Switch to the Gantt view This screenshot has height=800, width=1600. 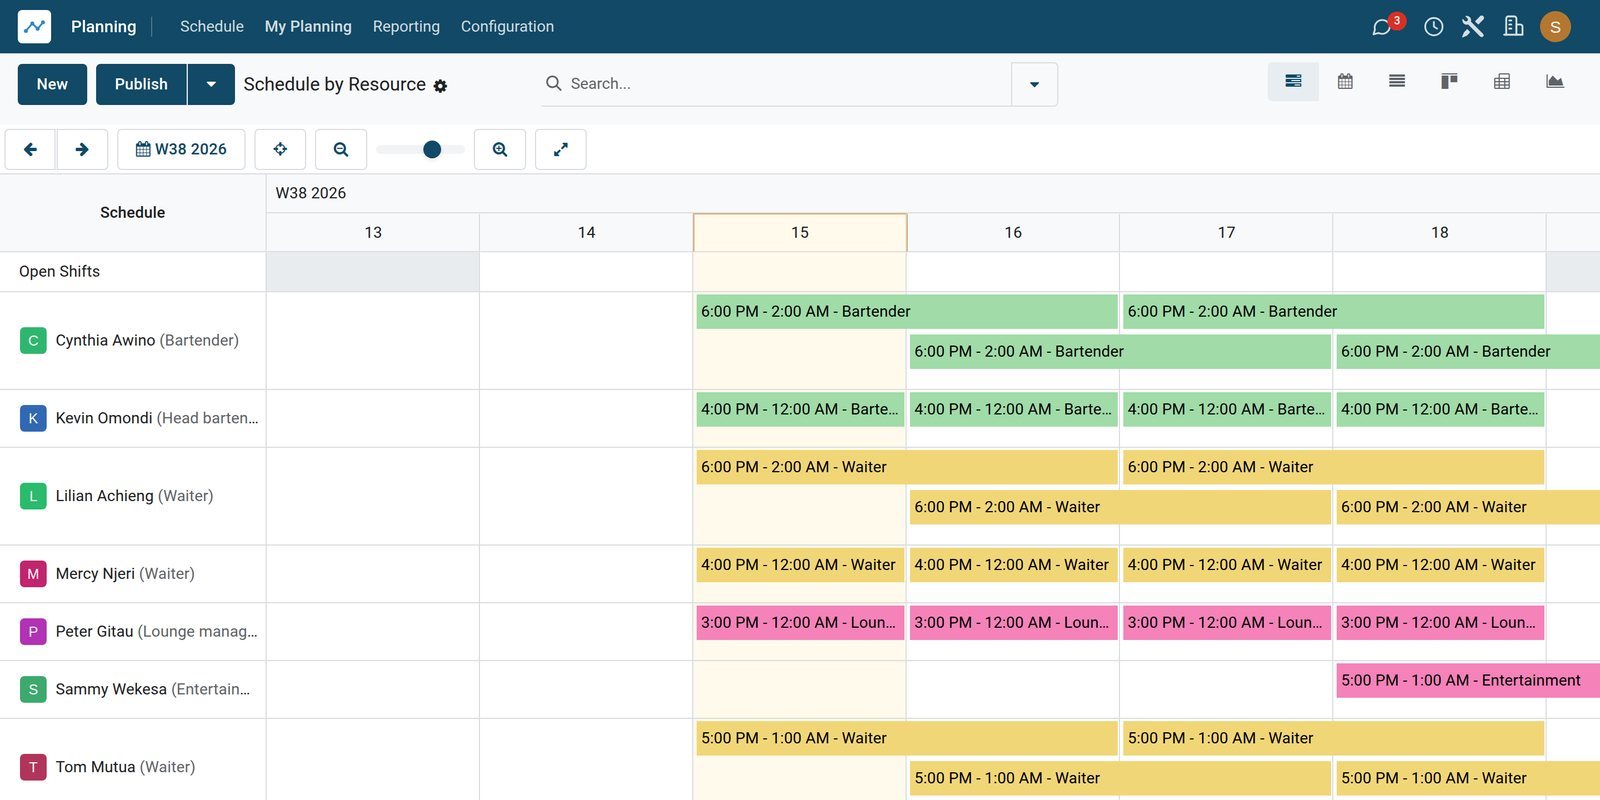[1293, 82]
